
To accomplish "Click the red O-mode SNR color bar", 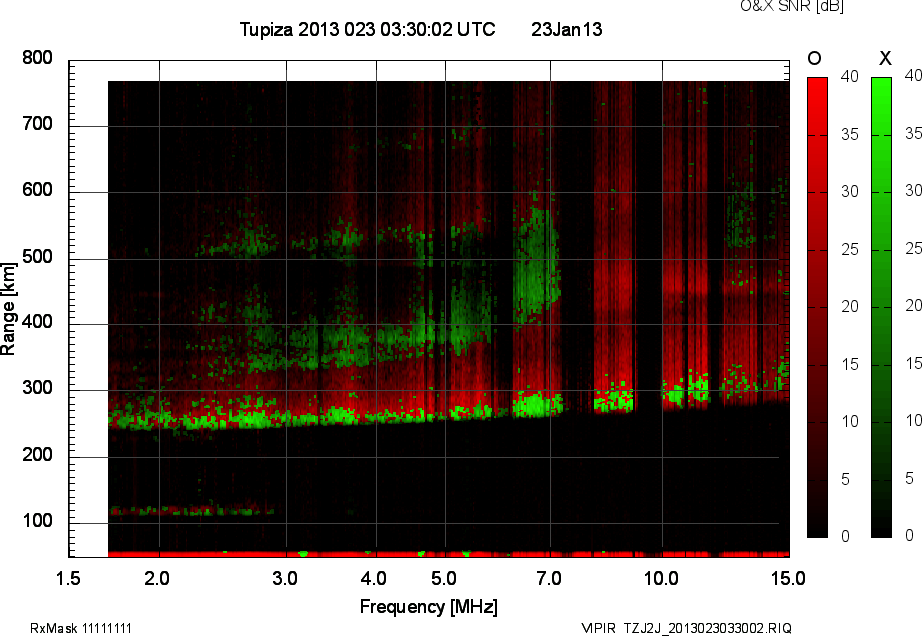I will pos(817,307).
